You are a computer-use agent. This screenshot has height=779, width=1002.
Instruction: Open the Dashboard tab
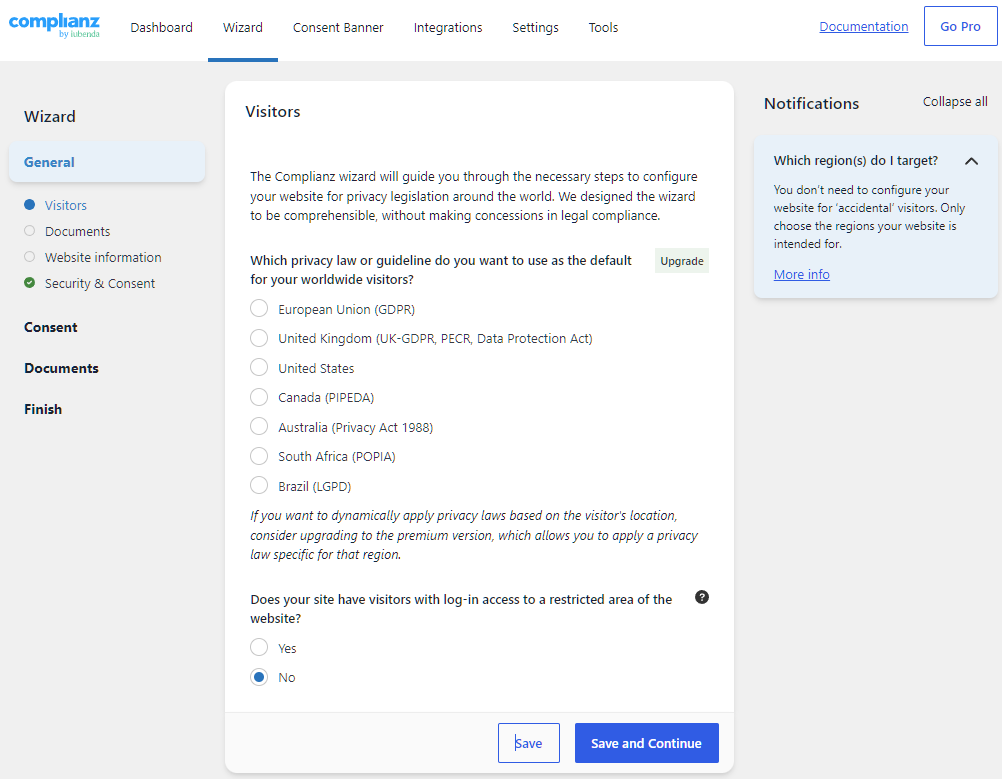(x=162, y=27)
